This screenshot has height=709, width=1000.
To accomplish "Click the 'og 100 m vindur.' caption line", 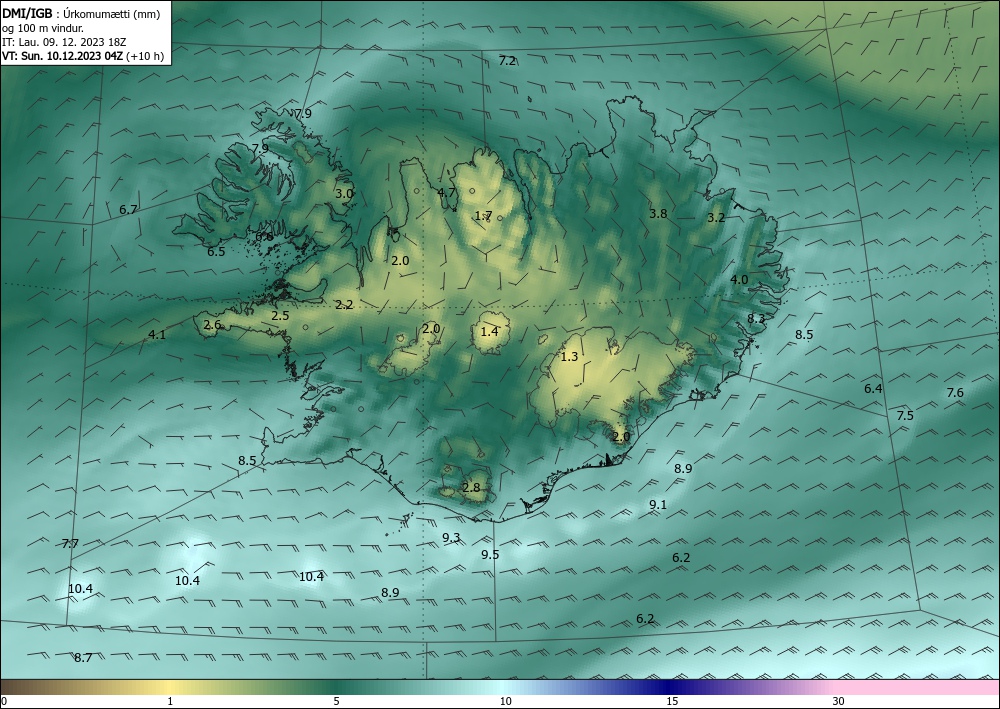I will [x=43, y=28].
